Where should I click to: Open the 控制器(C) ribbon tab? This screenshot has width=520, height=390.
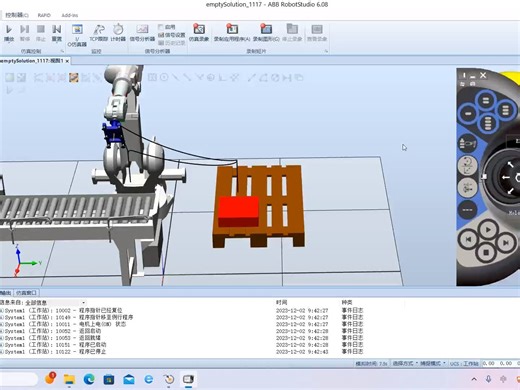coord(17,15)
